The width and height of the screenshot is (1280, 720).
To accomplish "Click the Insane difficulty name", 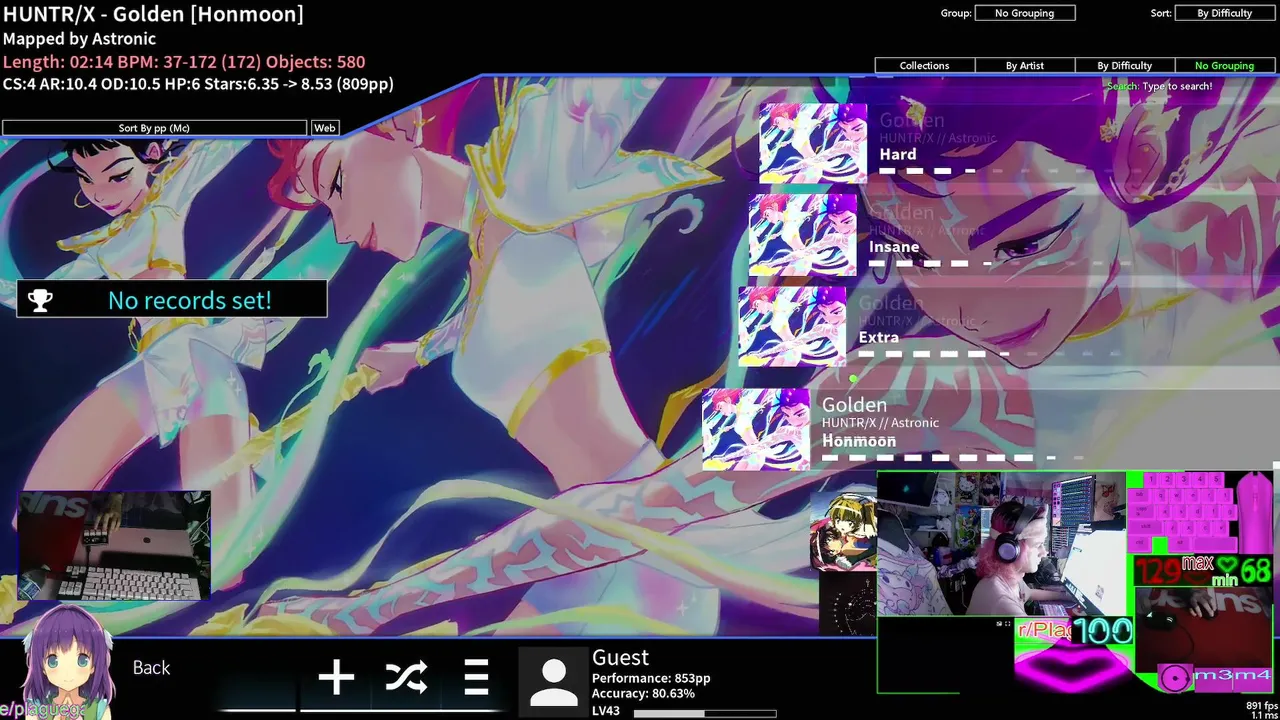I will [x=894, y=247].
